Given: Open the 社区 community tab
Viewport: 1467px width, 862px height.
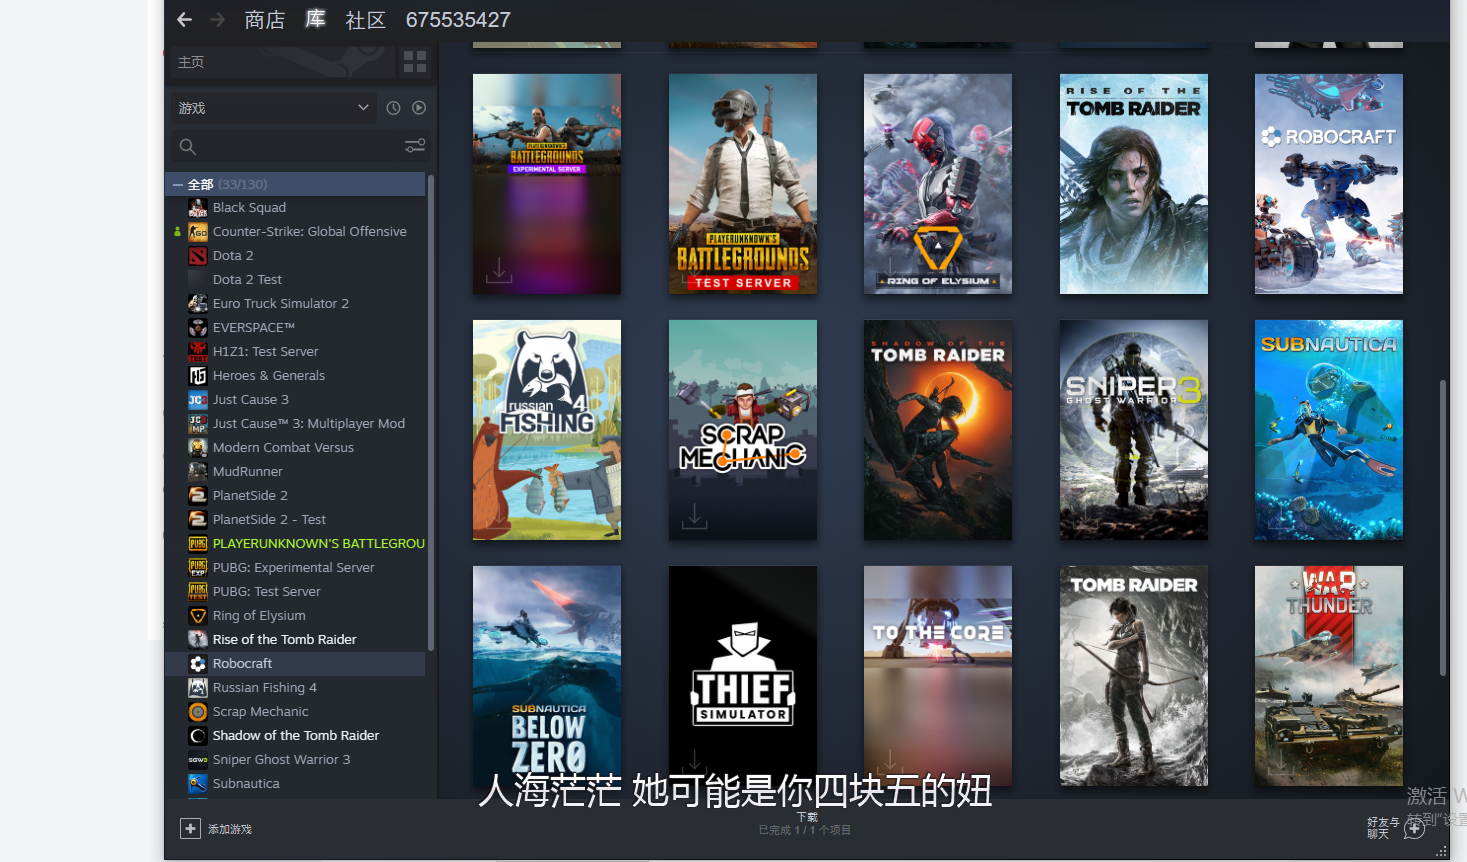Looking at the screenshot, I should (365, 20).
